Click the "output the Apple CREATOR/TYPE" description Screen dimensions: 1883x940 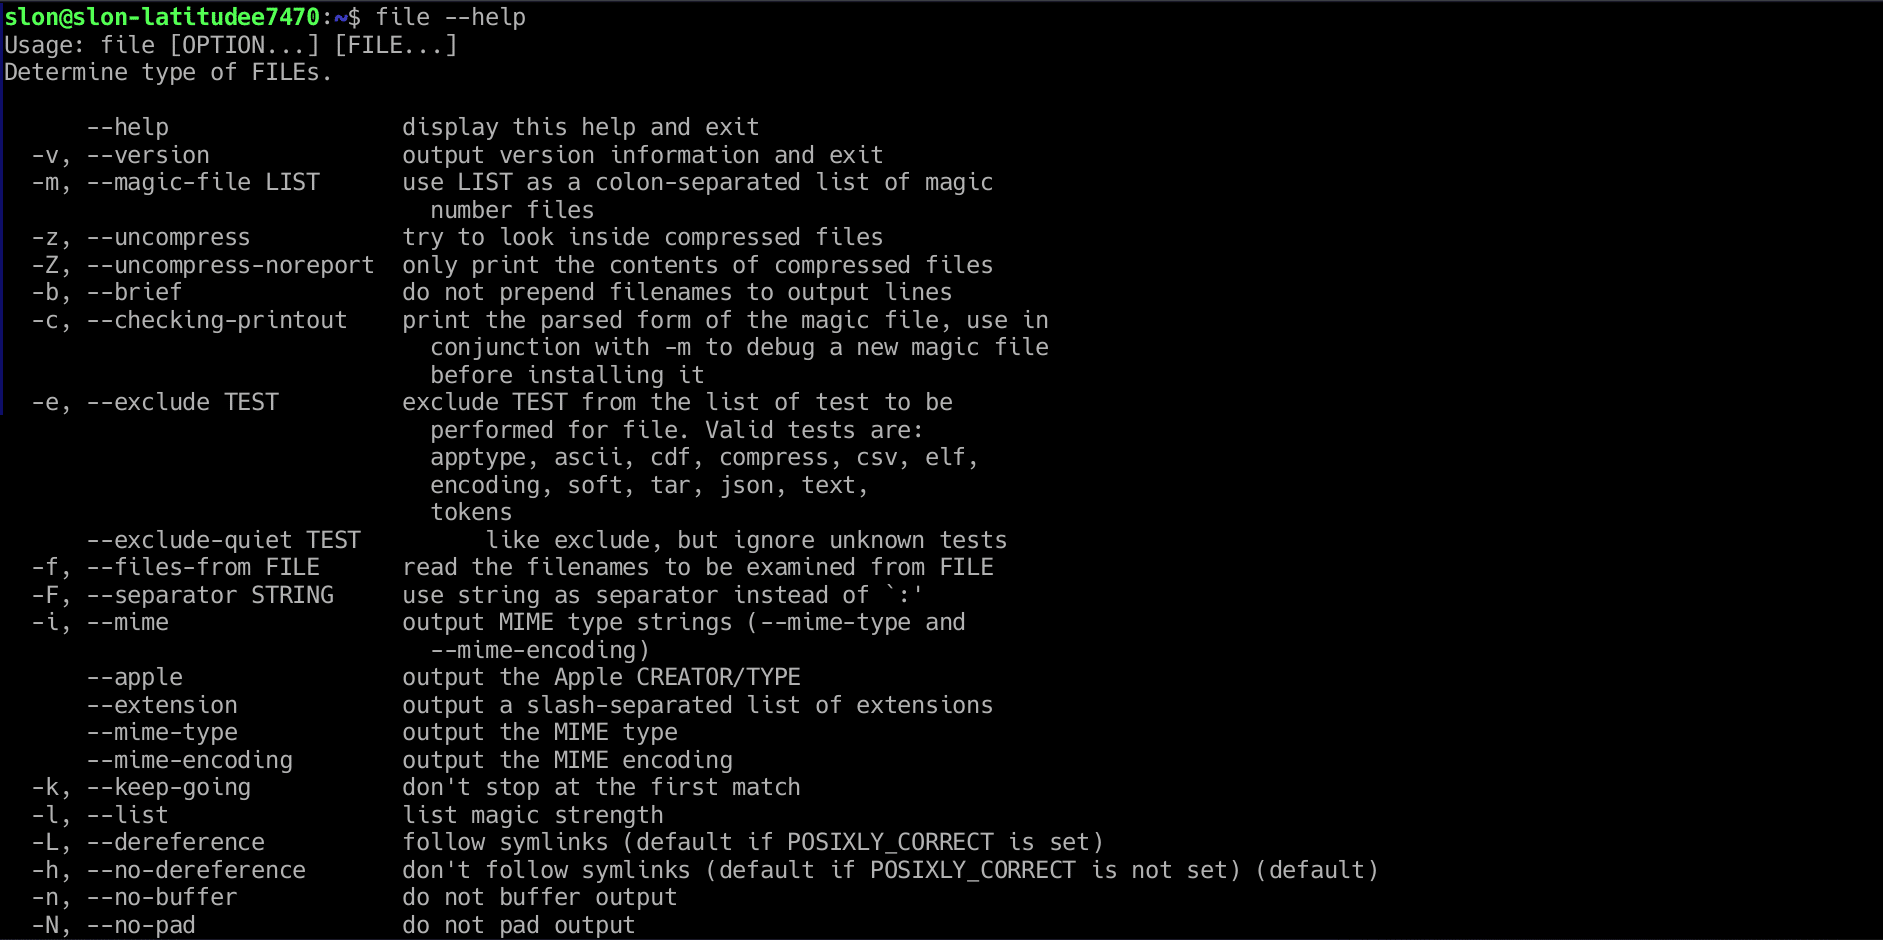[x=601, y=677]
